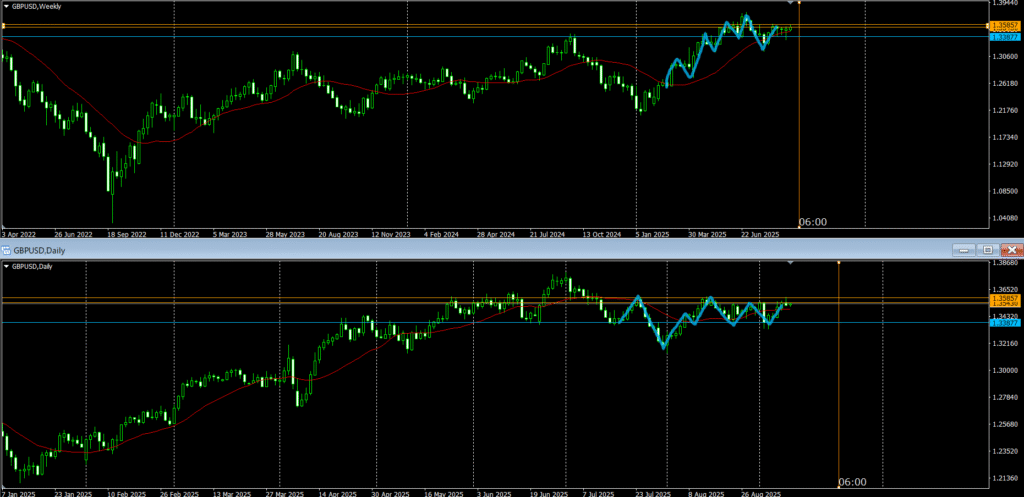The image size is (1024, 497).
Task: Click the 1.38680 price on Daily axis
Action: point(1004,263)
